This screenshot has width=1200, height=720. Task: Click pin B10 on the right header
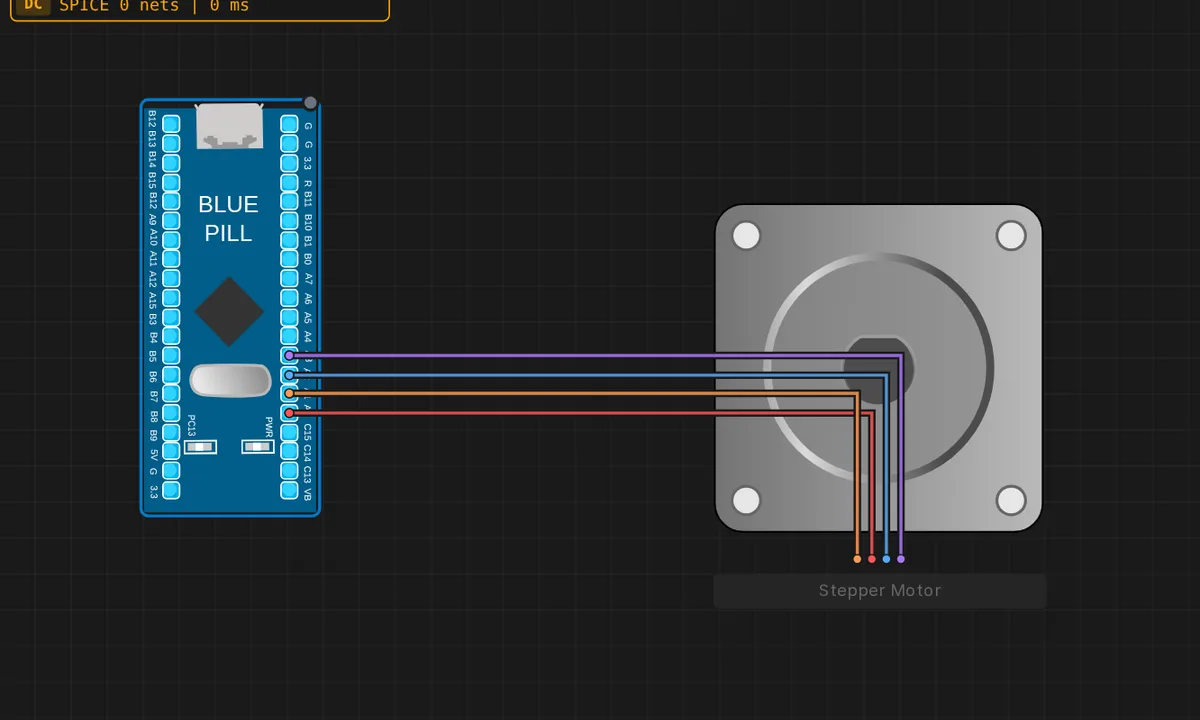pyautogui.click(x=289, y=221)
